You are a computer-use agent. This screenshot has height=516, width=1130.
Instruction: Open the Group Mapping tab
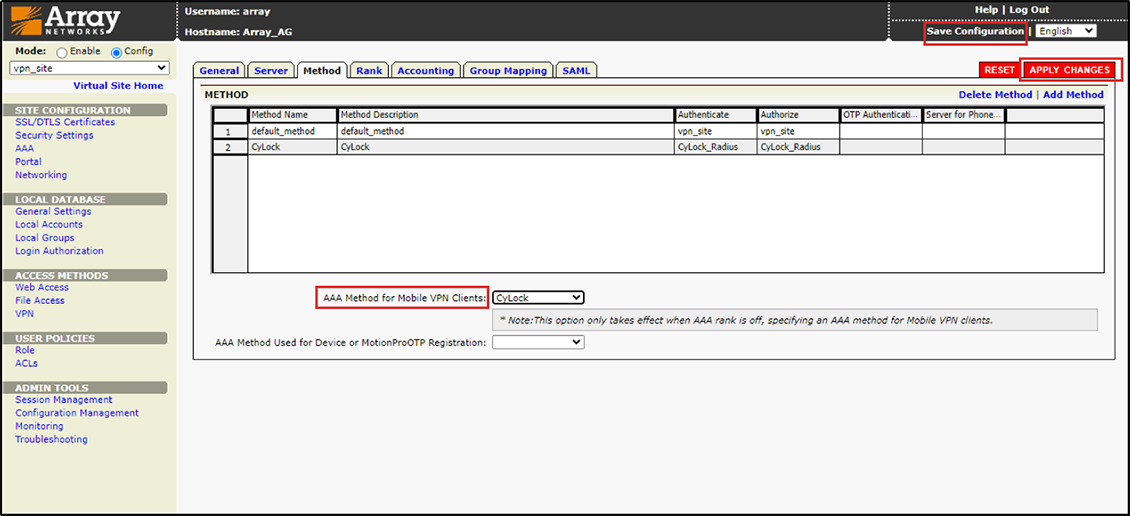pos(508,71)
